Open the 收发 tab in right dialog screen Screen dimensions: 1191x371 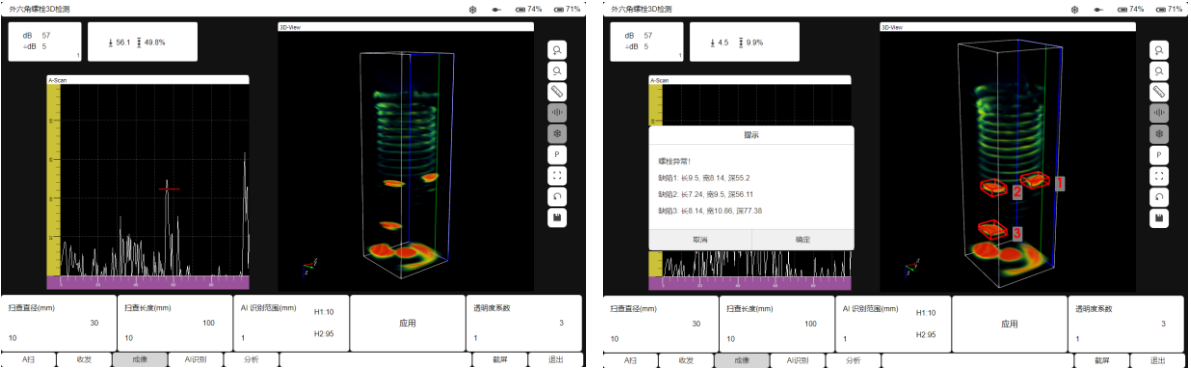click(x=686, y=360)
